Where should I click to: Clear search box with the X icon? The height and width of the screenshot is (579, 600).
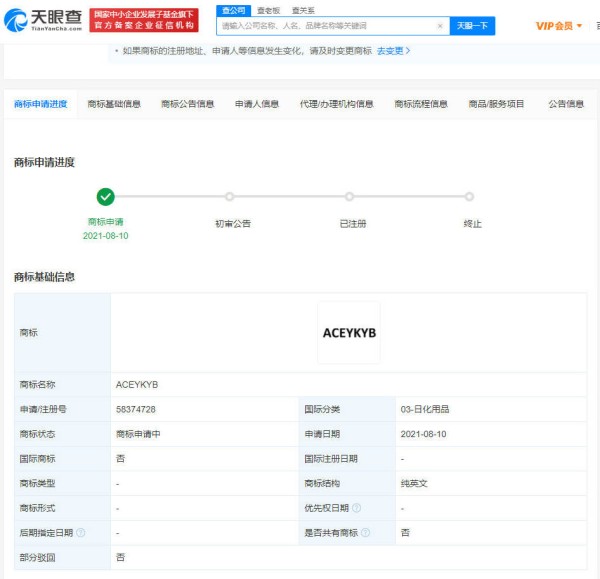click(440, 26)
